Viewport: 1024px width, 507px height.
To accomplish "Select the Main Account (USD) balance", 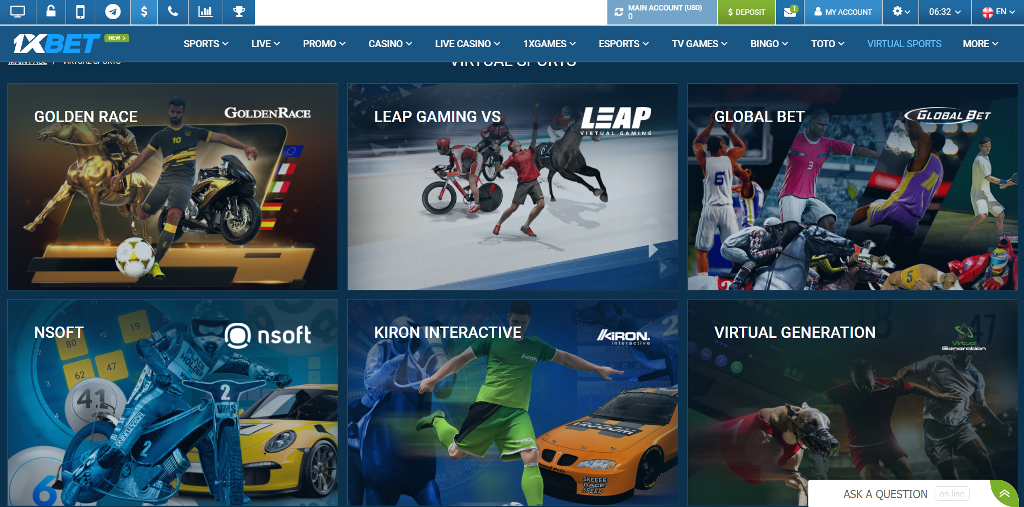I will (x=662, y=12).
